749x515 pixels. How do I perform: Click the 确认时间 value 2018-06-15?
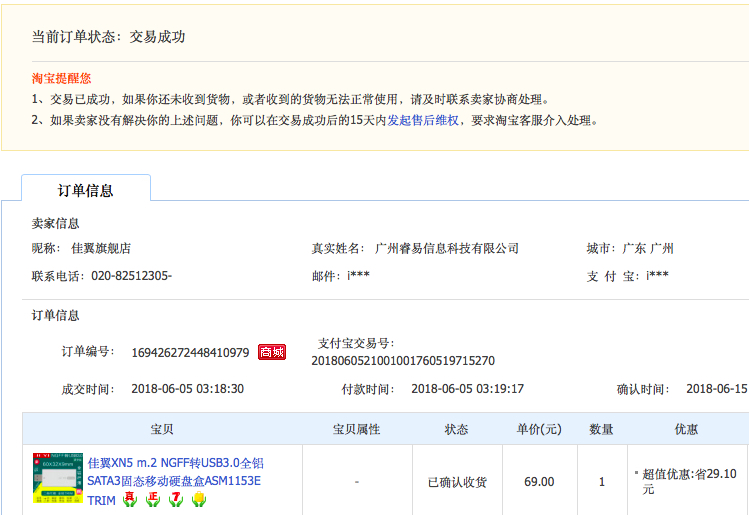pyautogui.click(x=717, y=389)
